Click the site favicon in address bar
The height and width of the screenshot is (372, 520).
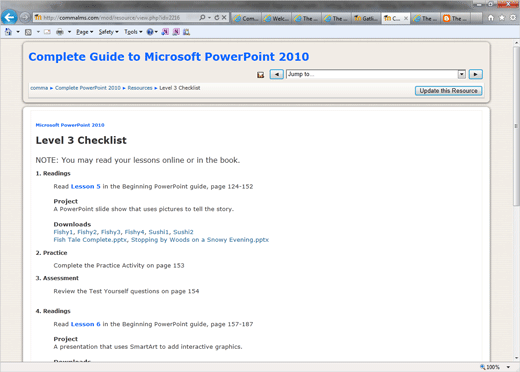click(x=38, y=17)
